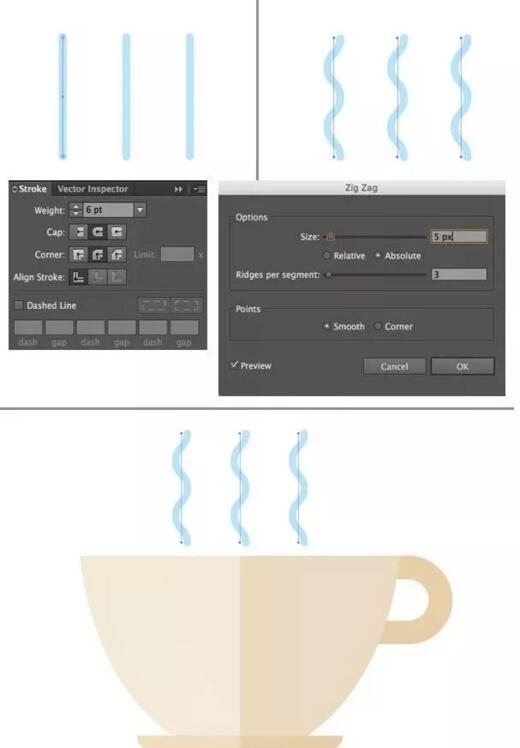Image resolution: width=520 pixels, height=748 pixels.
Task: Select the Relative size radio button
Action: (x=327, y=256)
